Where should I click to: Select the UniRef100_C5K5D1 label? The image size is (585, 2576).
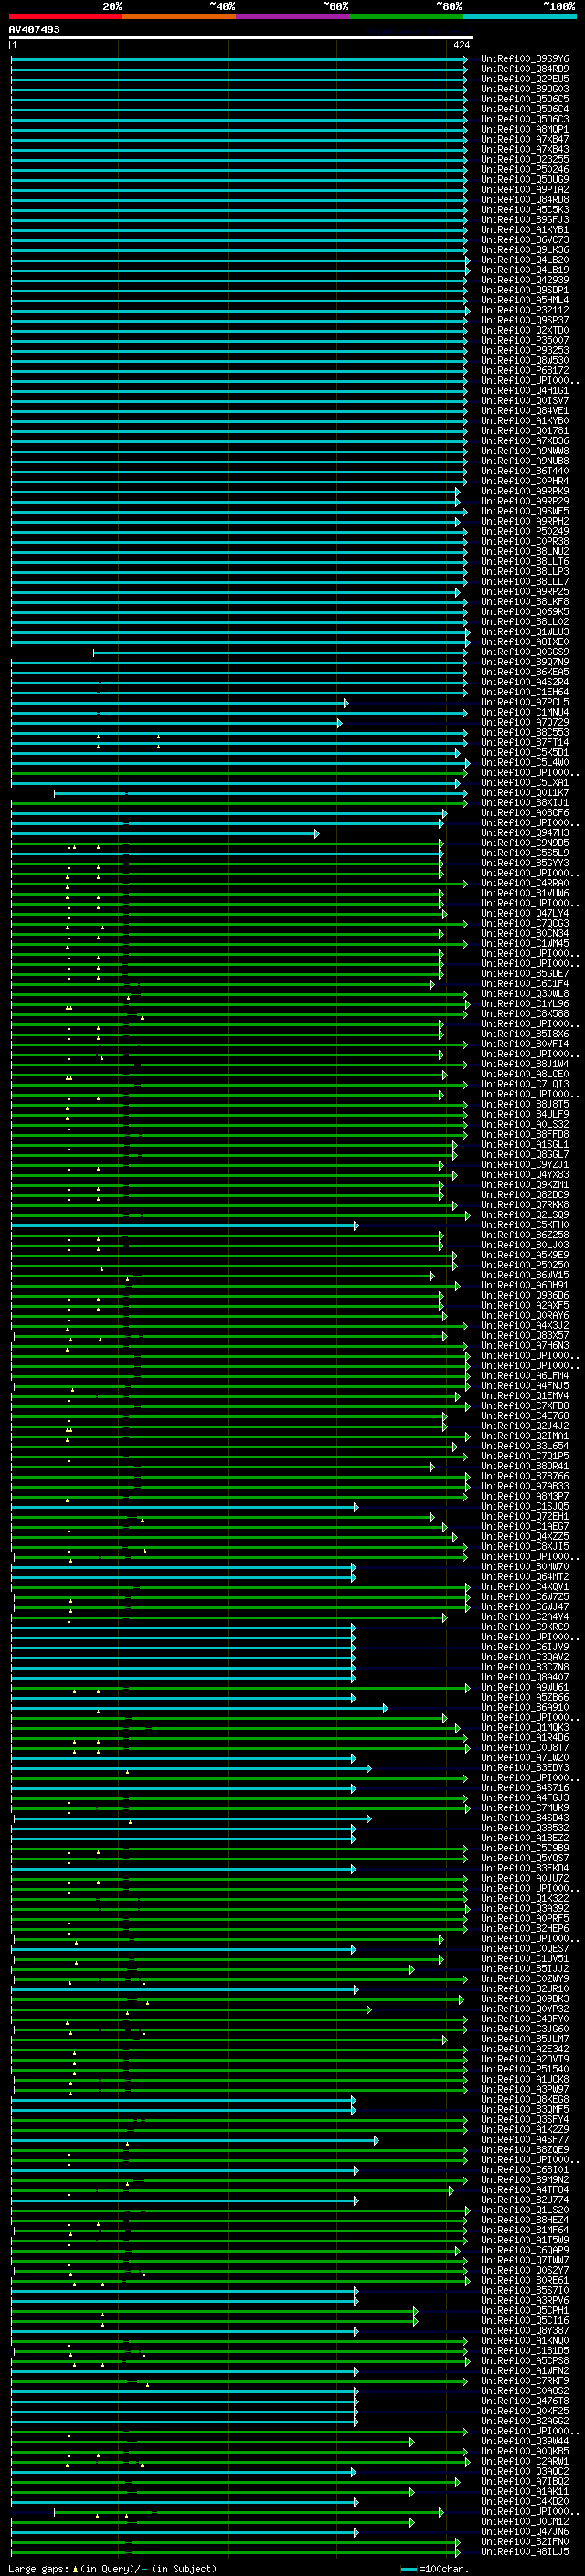pyautogui.click(x=524, y=752)
